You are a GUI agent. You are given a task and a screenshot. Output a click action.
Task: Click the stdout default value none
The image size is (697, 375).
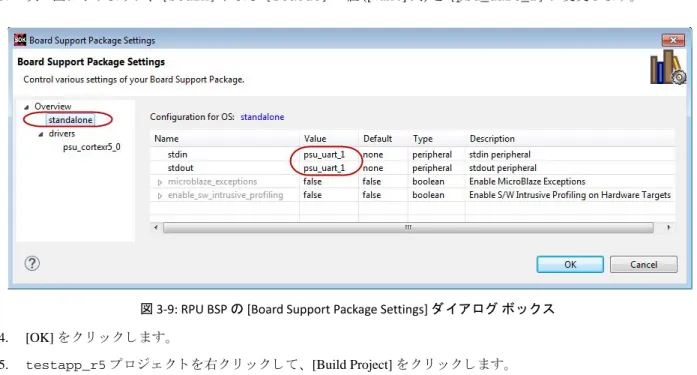373,168
